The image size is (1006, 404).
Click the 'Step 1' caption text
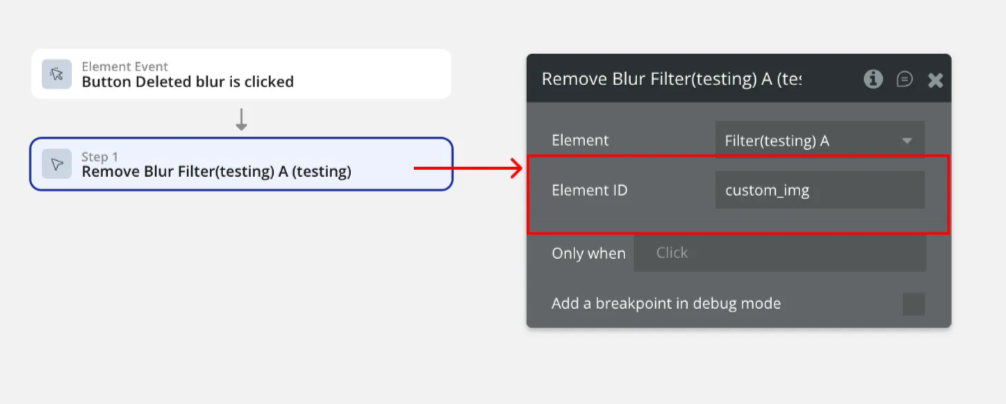[100, 156]
